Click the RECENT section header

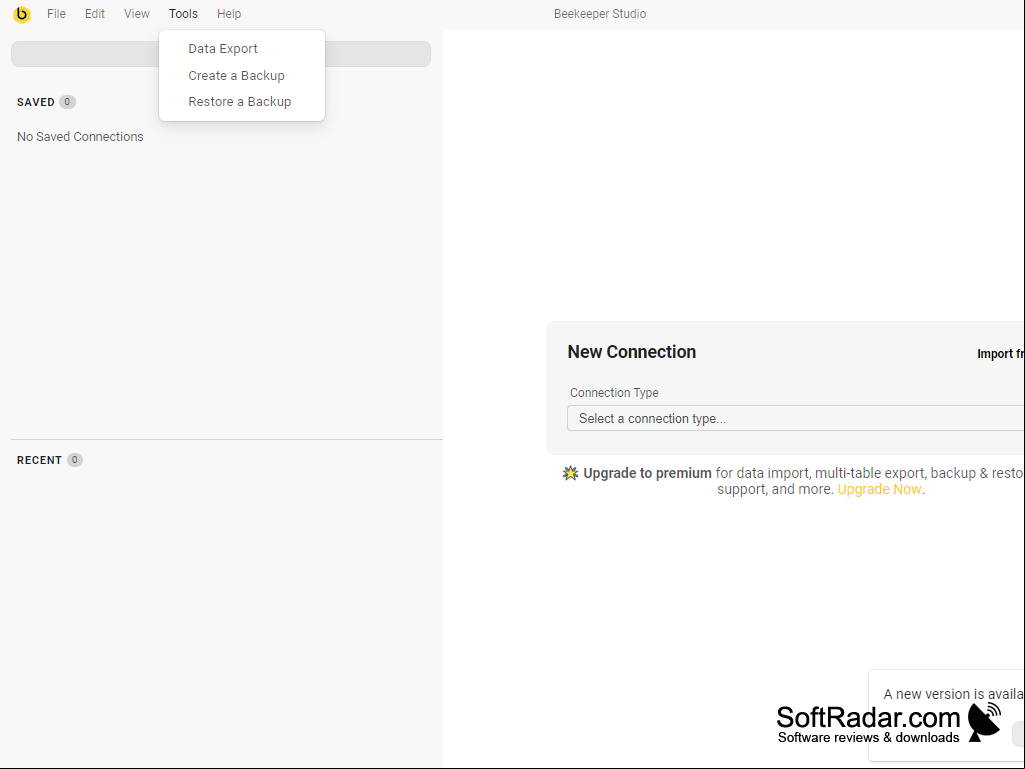tap(39, 460)
